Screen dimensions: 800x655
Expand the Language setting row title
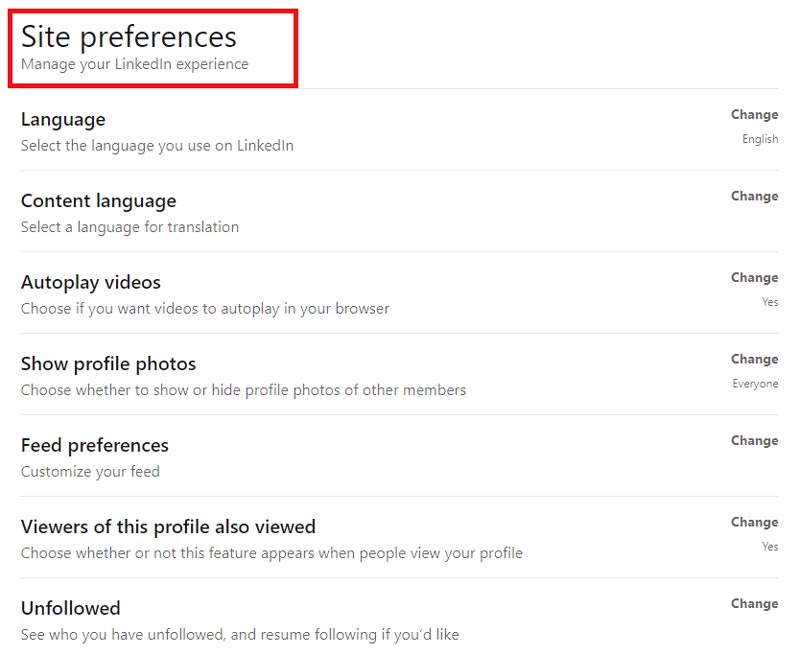63,120
